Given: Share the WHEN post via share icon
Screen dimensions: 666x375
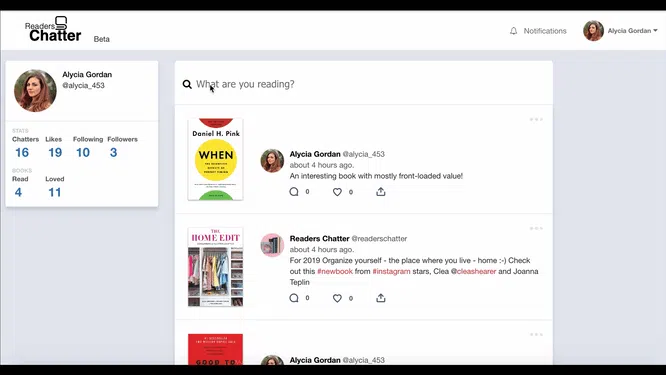Looking at the screenshot, I should point(381,192).
